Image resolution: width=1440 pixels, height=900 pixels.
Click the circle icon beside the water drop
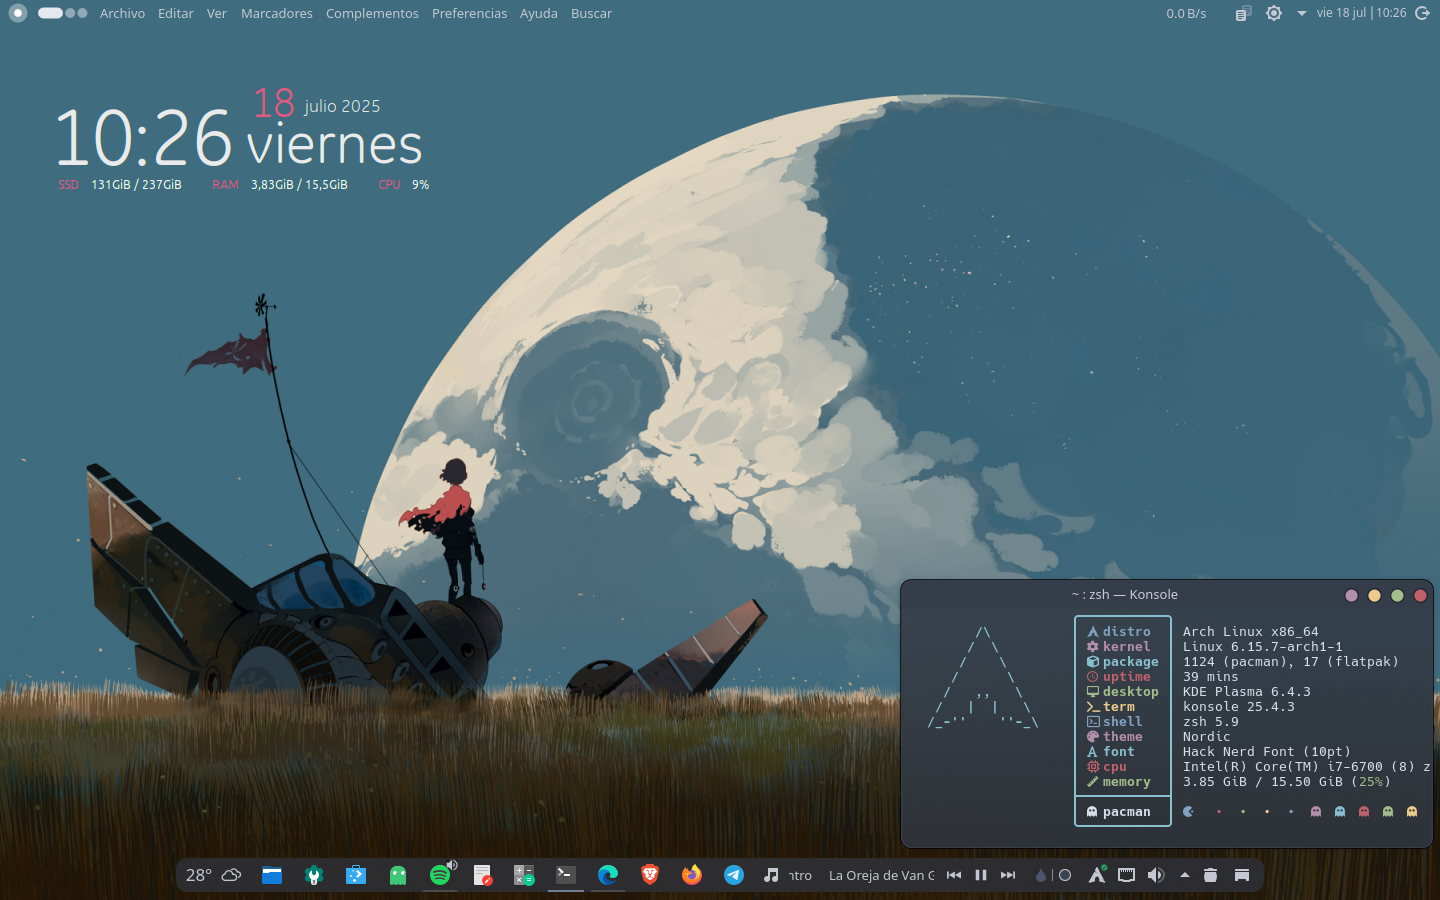[x=1065, y=875]
